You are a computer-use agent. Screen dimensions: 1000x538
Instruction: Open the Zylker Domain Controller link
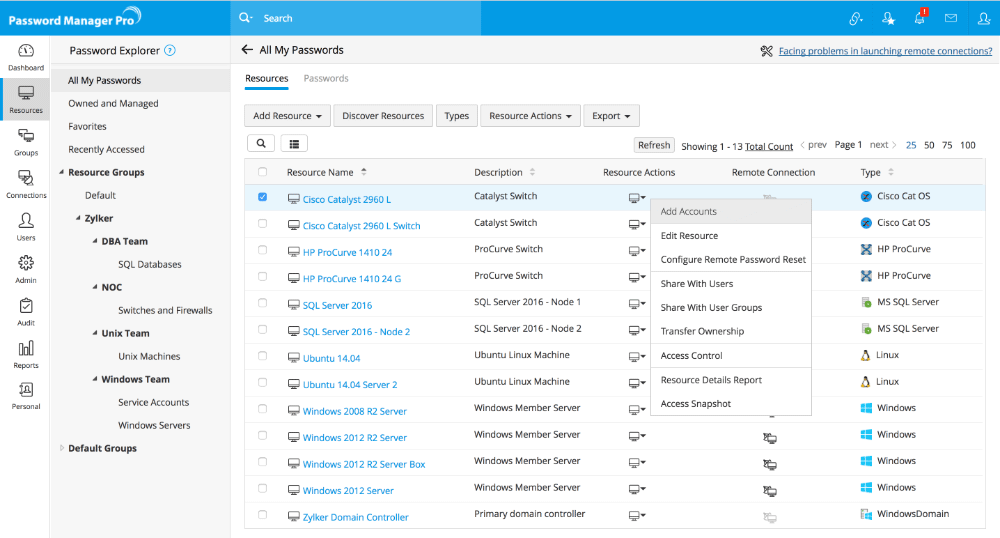[355, 517]
